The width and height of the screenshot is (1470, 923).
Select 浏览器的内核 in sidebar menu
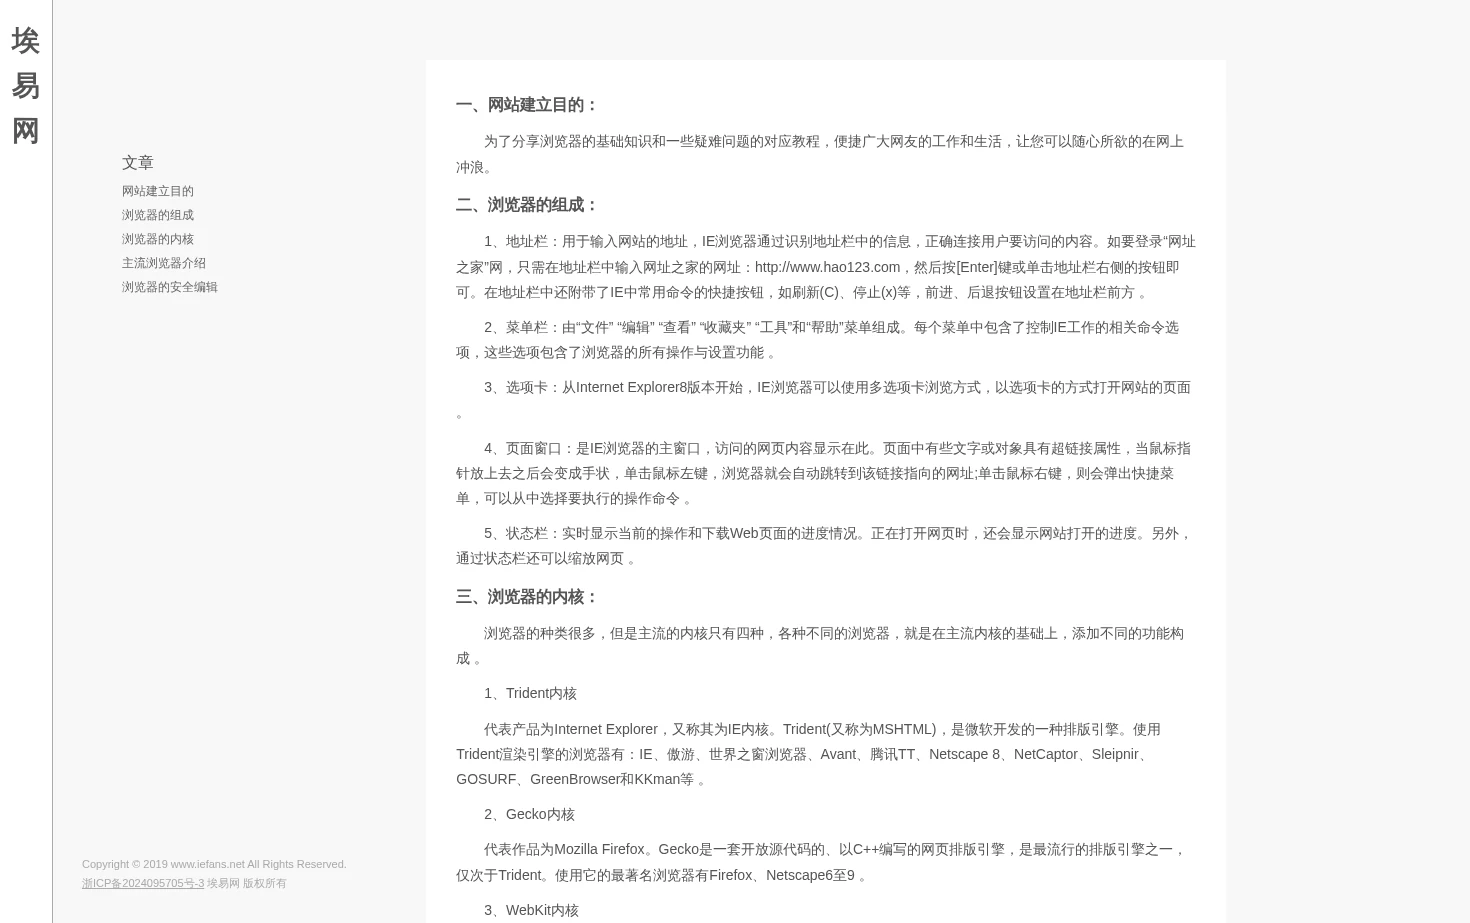(x=158, y=239)
